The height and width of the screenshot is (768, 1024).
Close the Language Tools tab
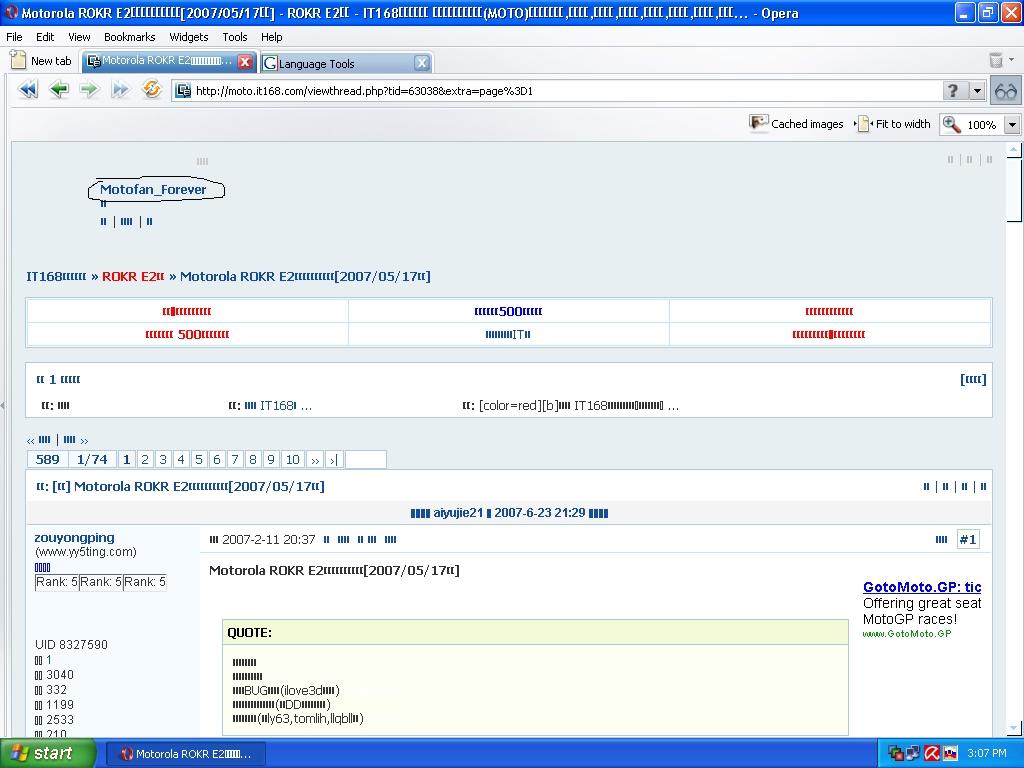(422, 63)
